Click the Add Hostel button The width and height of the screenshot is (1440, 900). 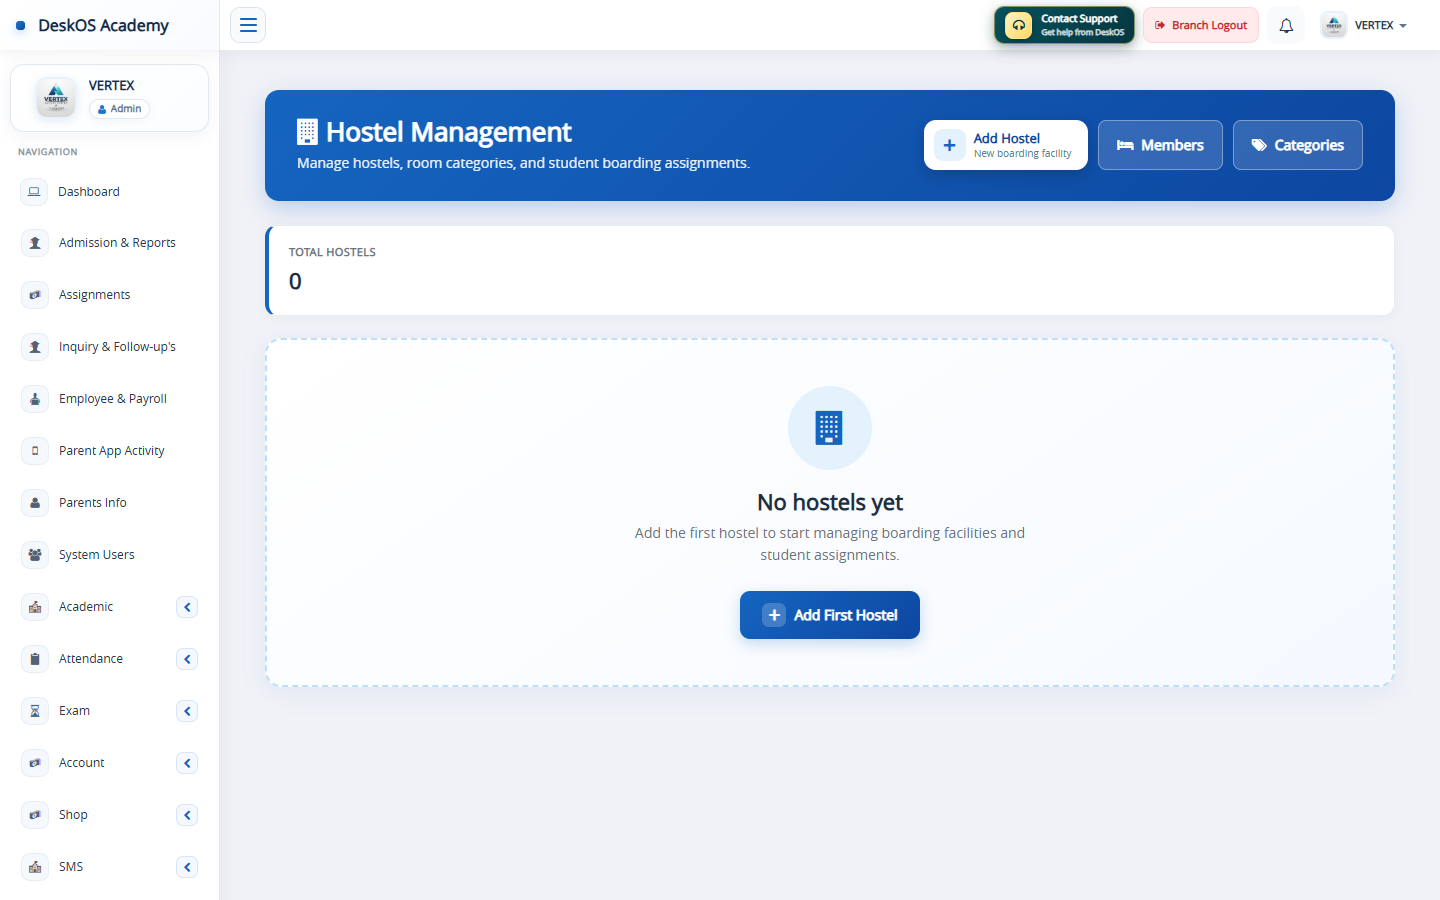tap(1006, 145)
